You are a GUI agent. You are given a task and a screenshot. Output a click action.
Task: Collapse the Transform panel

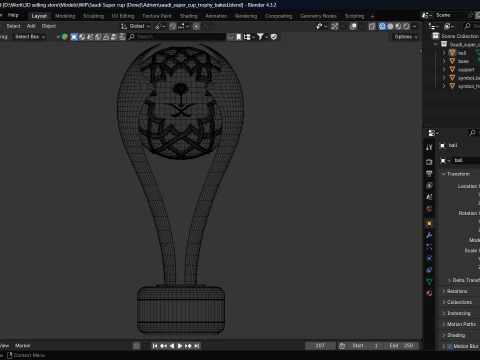point(455,174)
